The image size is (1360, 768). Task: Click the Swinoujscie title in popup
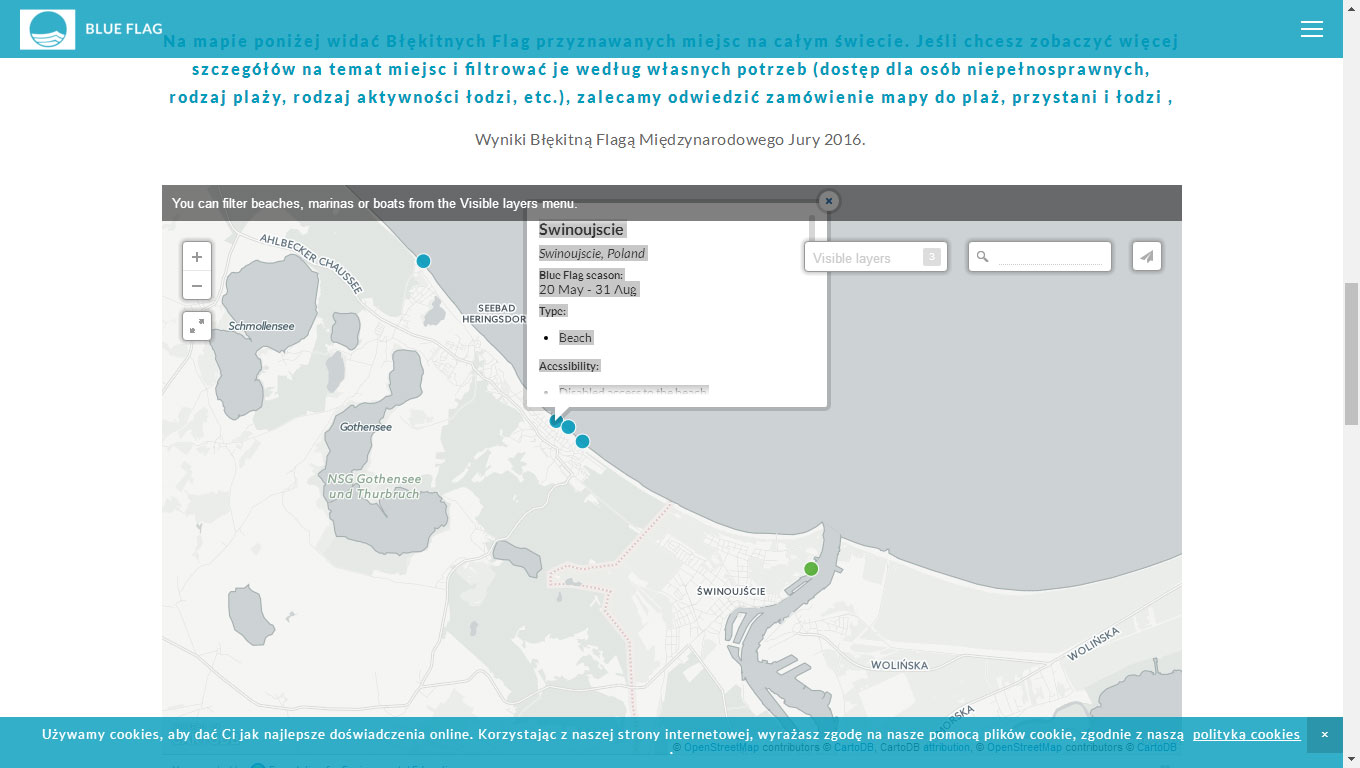581,230
